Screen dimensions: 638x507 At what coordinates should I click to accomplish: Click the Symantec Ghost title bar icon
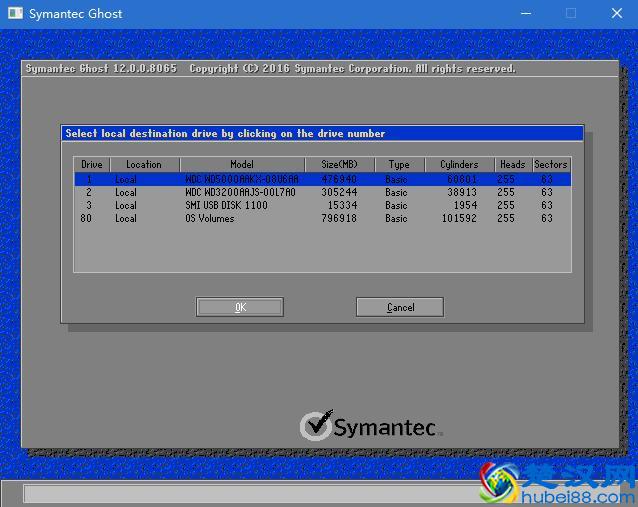click(14, 14)
